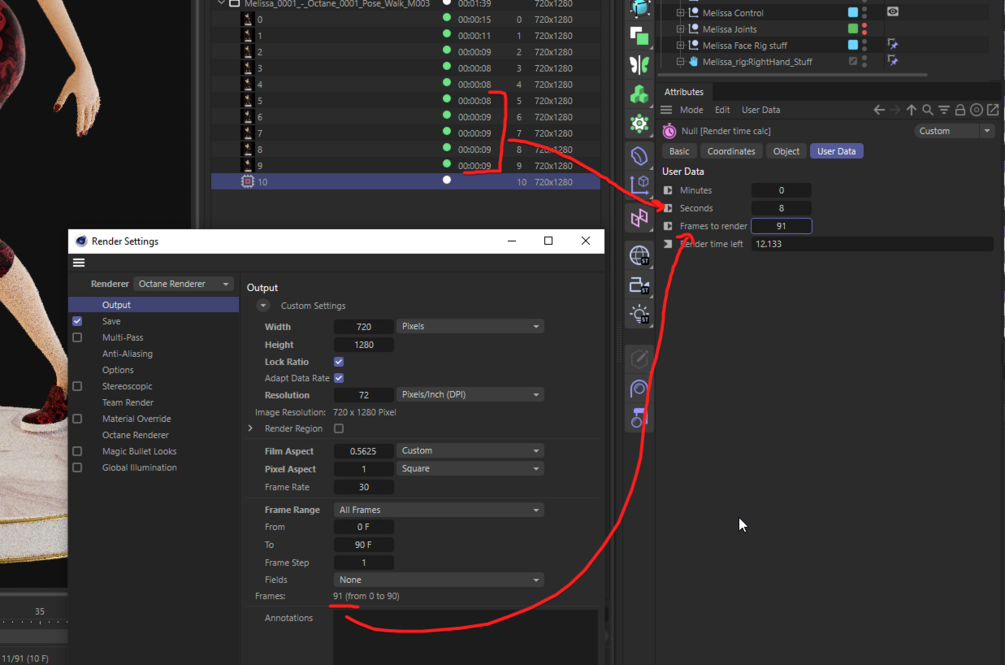Select the green cloner cubes icon

(639, 94)
